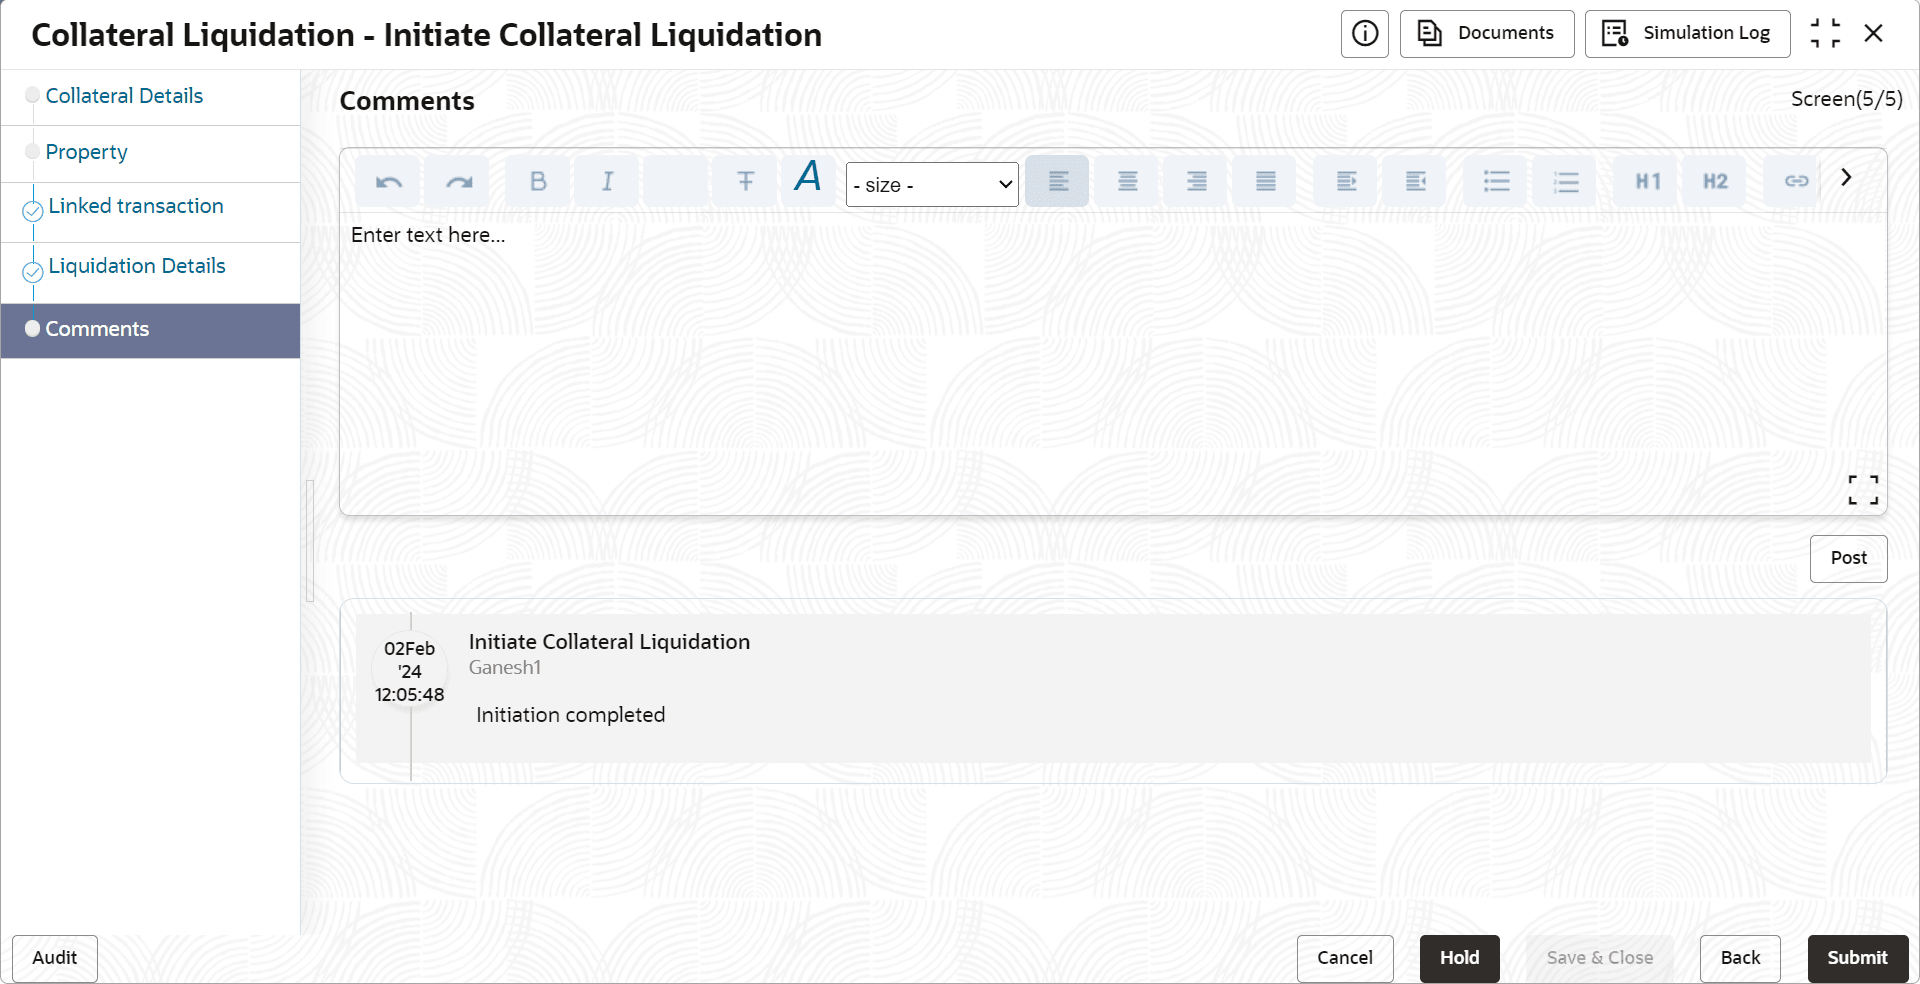Undo the last edit in comments editor

pyautogui.click(x=388, y=182)
